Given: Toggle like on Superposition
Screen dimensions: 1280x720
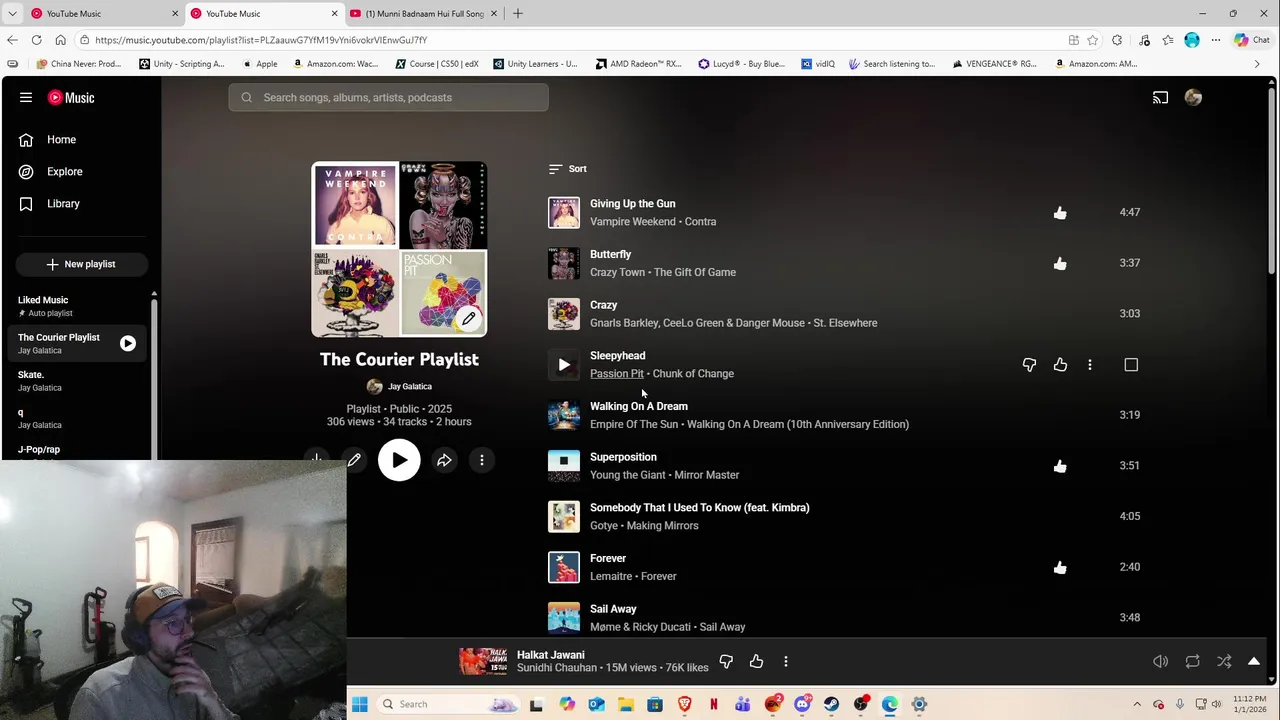Looking at the screenshot, I should [x=1060, y=466].
